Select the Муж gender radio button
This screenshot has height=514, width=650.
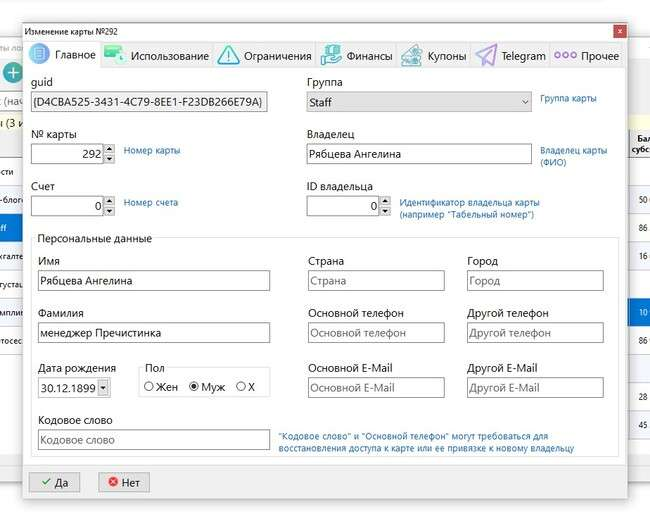coord(194,387)
